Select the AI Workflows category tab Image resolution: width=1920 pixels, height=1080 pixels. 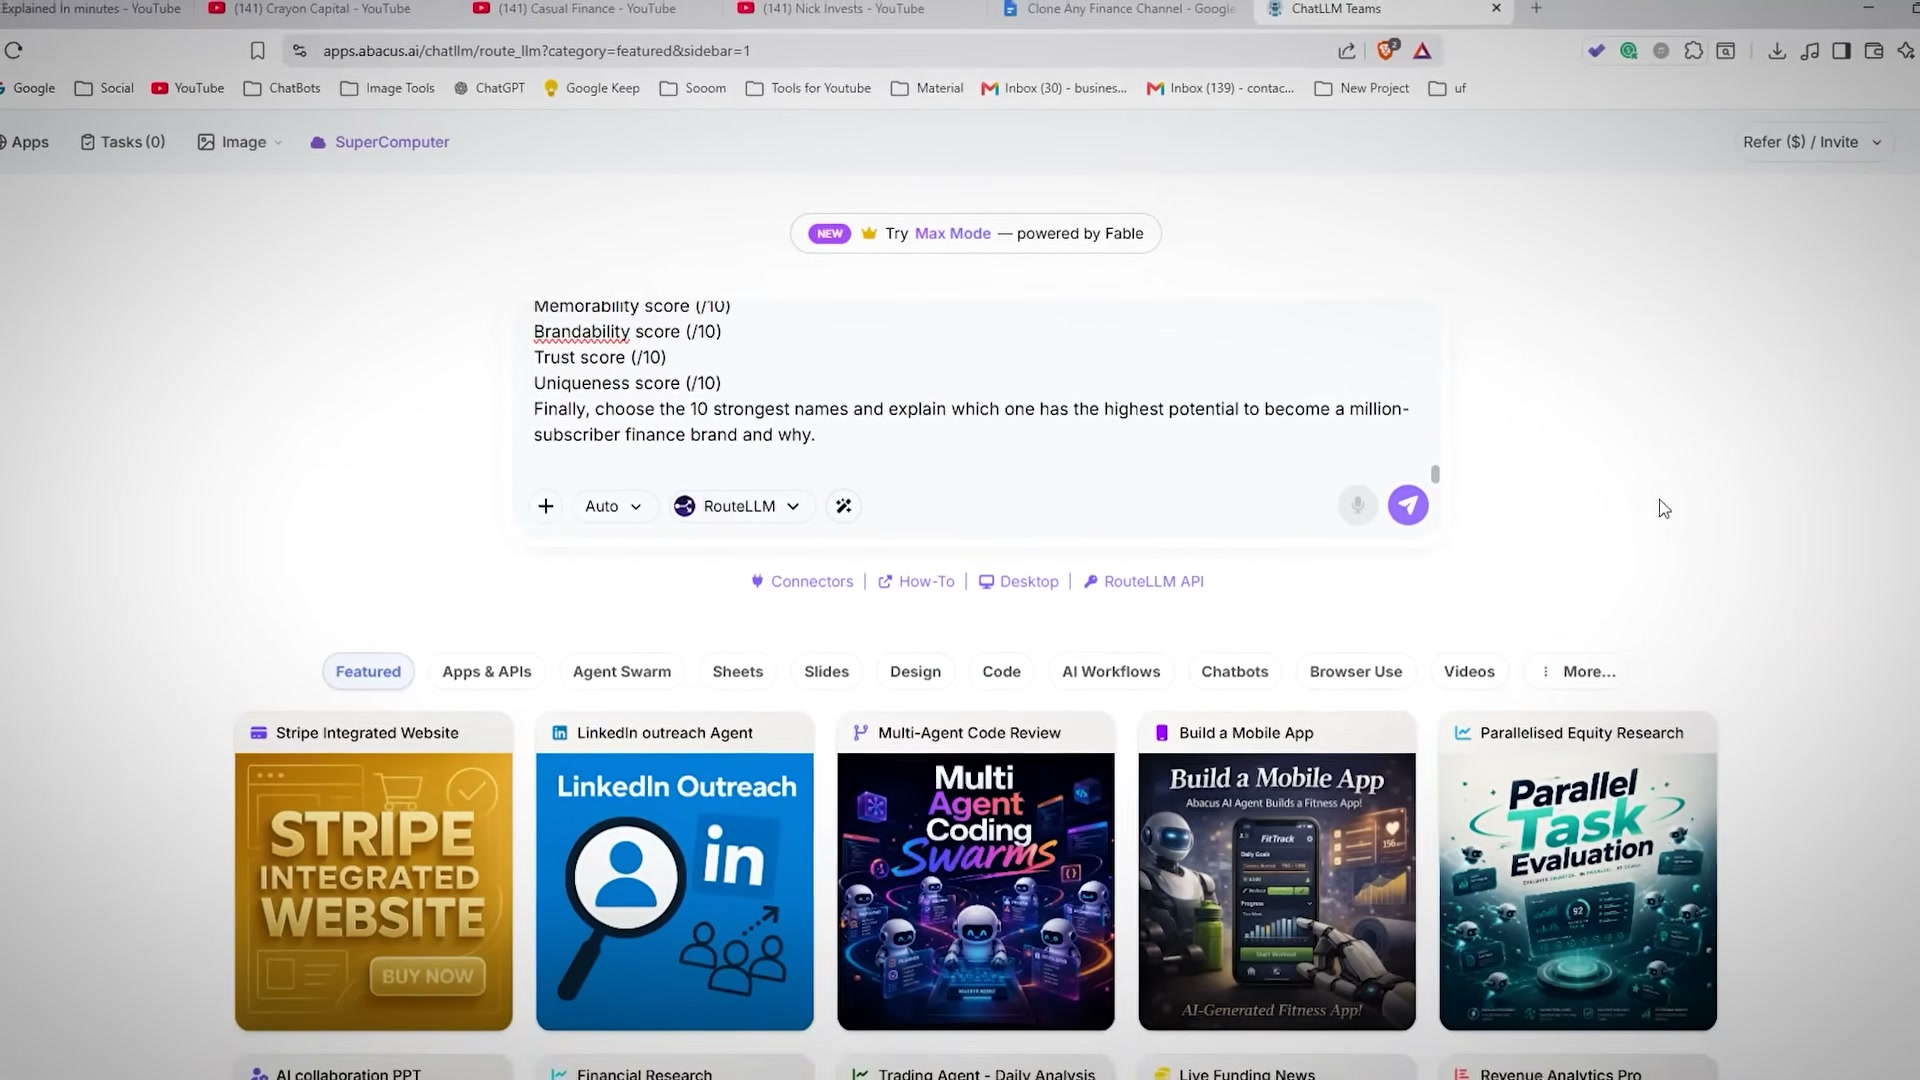coord(1111,672)
